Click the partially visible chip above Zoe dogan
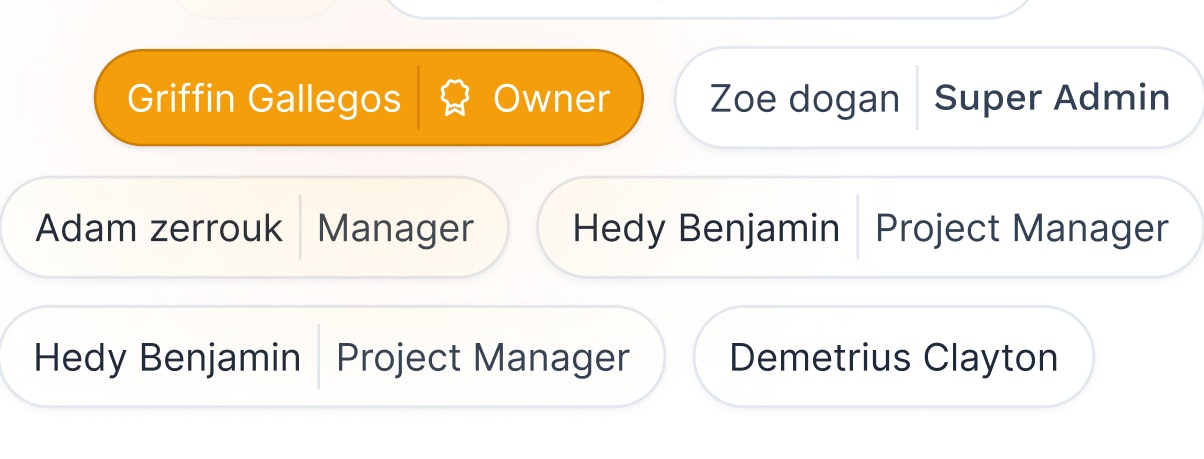This screenshot has height=459, width=1204. click(x=705, y=8)
